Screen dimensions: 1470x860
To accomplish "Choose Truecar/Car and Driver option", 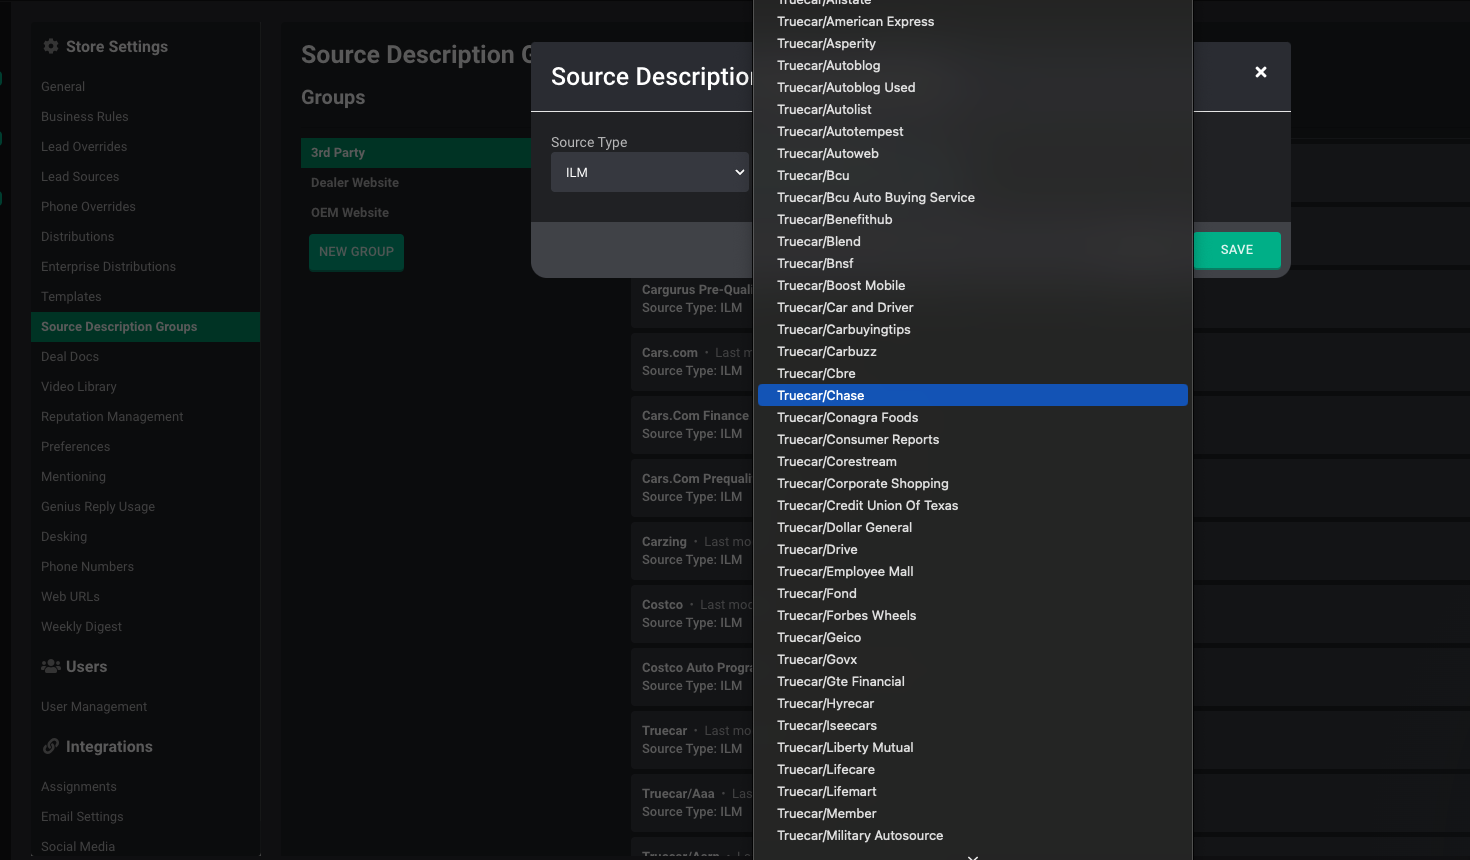I will tap(973, 308).
